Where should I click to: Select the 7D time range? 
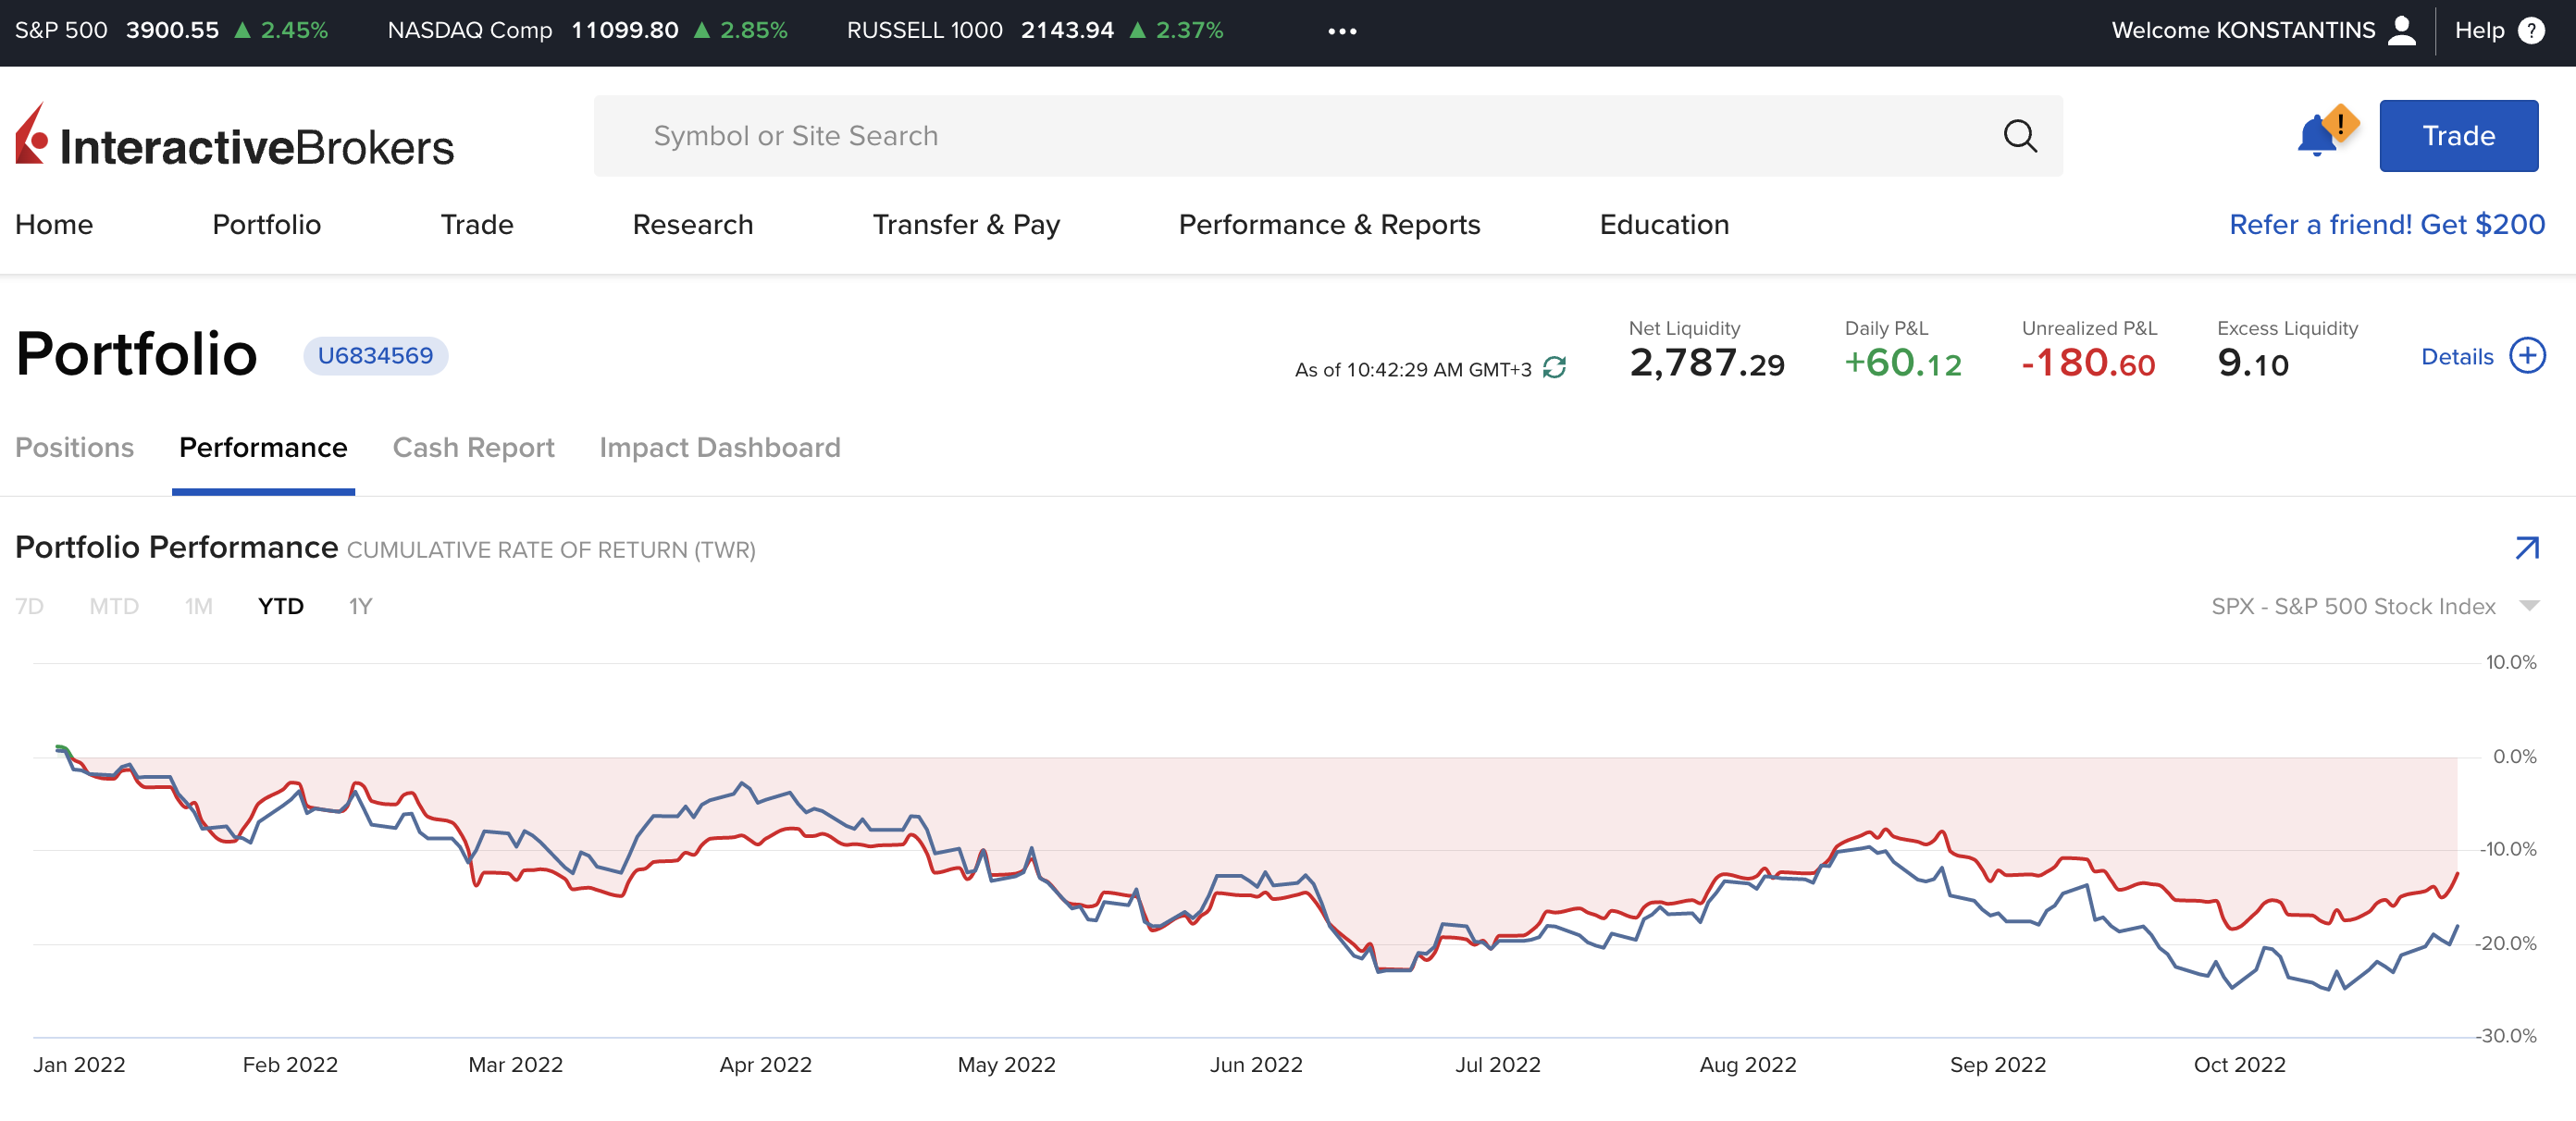tap(30, 606)
